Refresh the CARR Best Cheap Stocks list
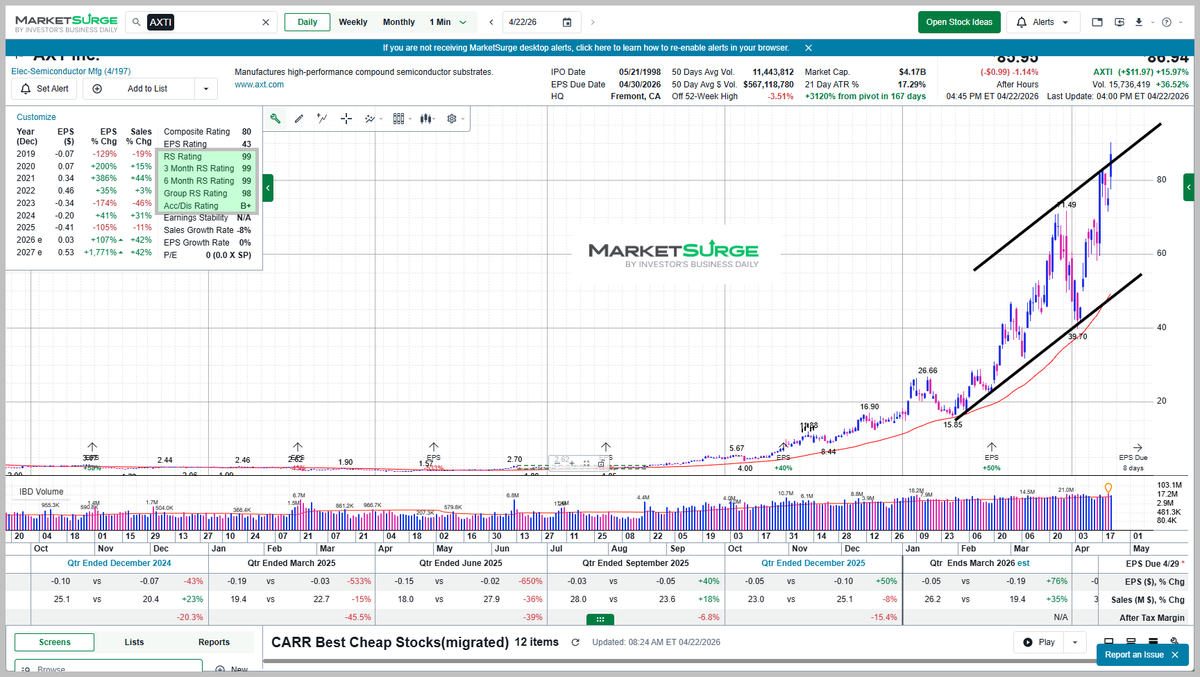Viewport: 1200px width, 677px height. 576,643
